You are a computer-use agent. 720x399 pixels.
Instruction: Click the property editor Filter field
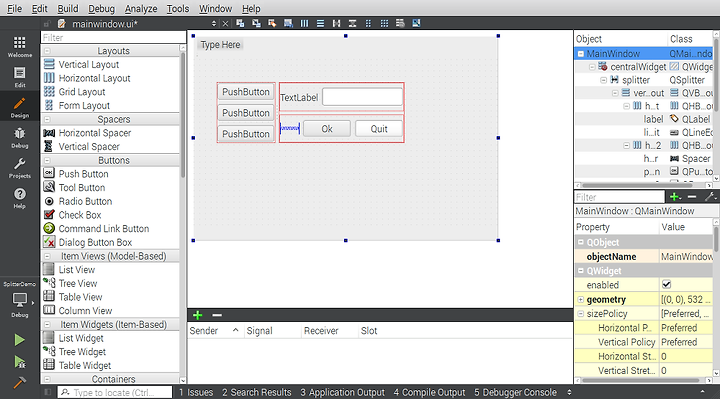pyautogui.click(x=619, y=197)
